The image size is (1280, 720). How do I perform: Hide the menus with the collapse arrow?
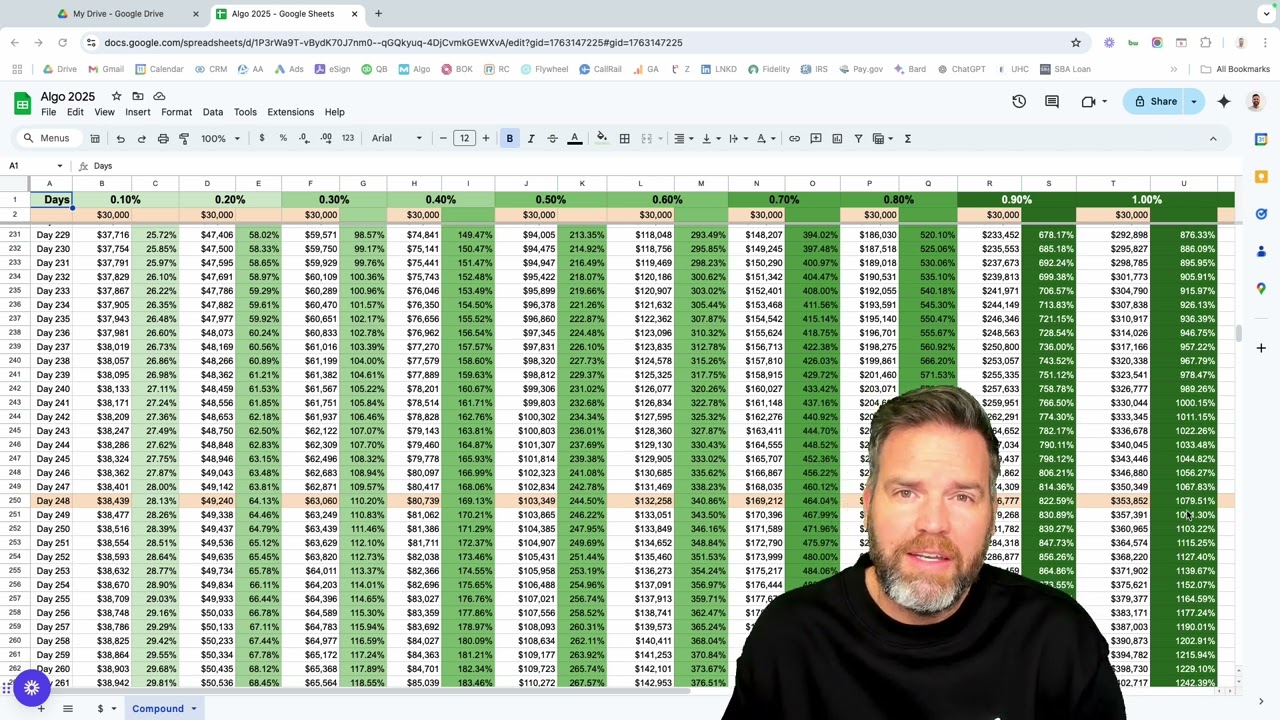click(x=1213, y=139)
